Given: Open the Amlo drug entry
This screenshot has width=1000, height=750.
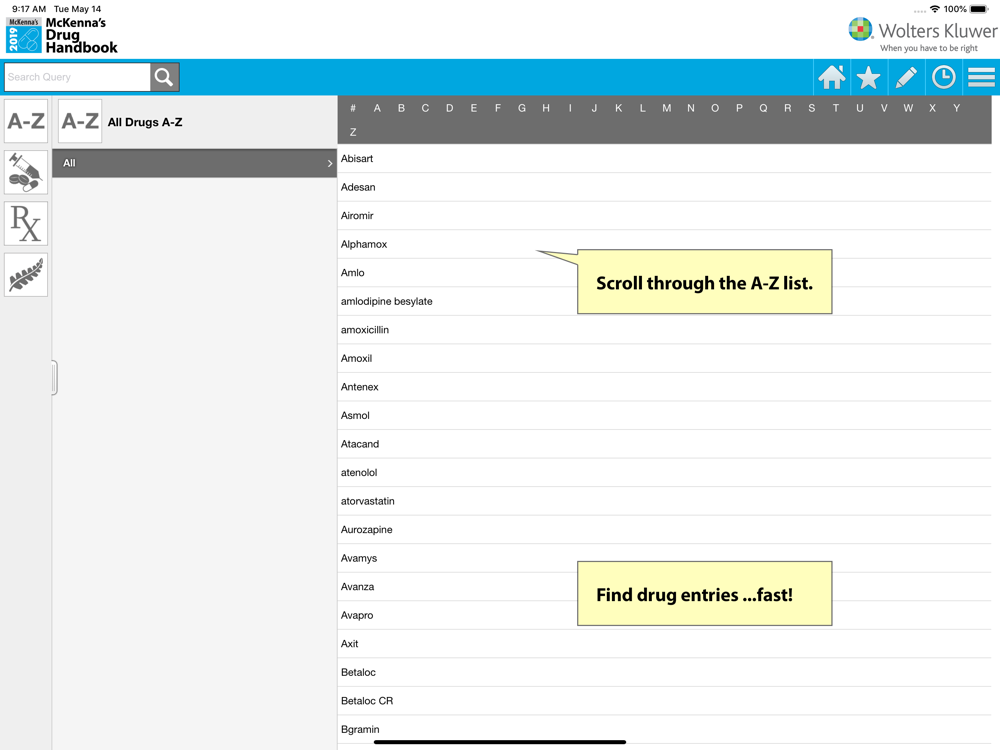Looking at the screenshot, I should 664,273.
